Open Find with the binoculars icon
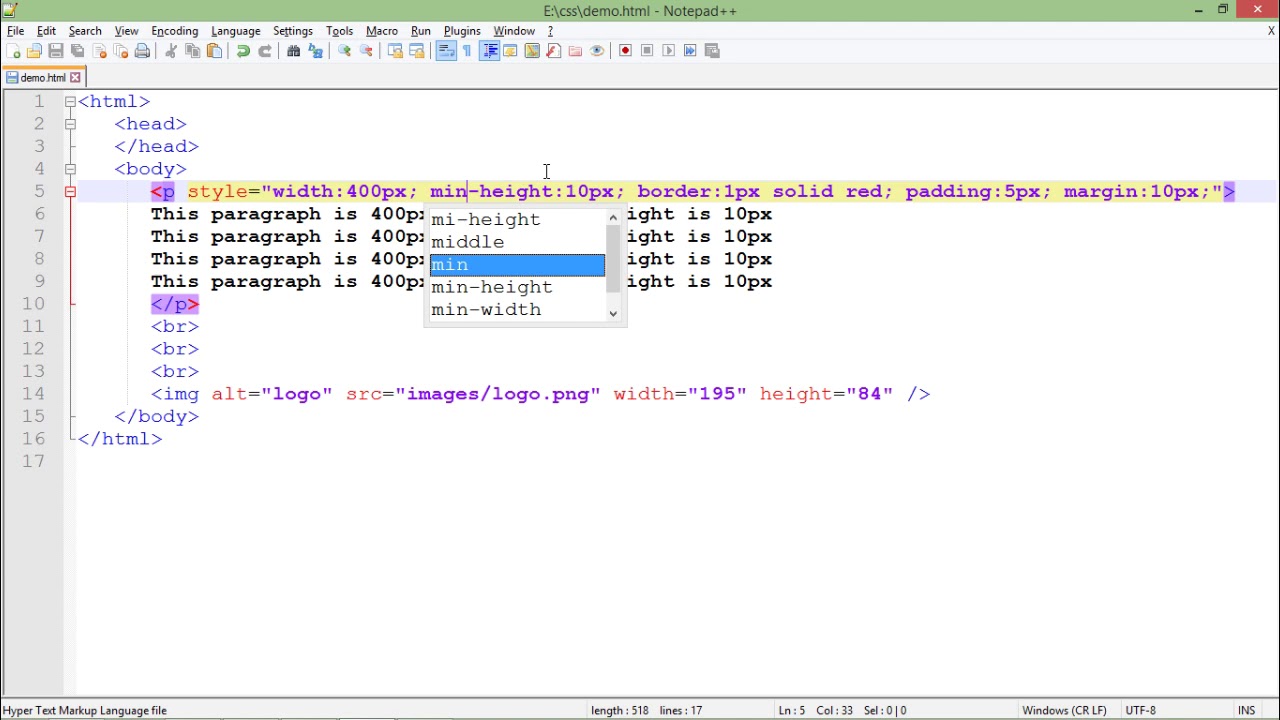This screenshot has width=1280, height=720. pyautogui.click(x=294, y=51)
